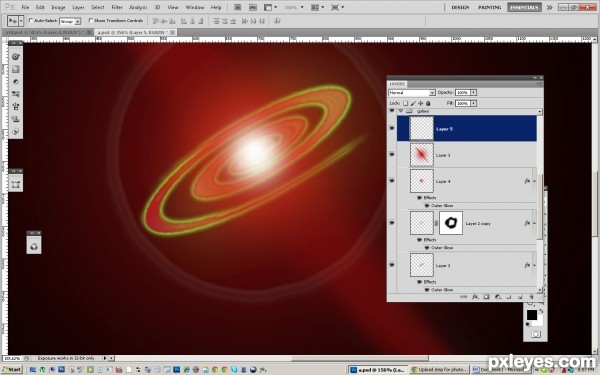Delete layer trash icon
The image size is (600, 375).
coord(531,297)
